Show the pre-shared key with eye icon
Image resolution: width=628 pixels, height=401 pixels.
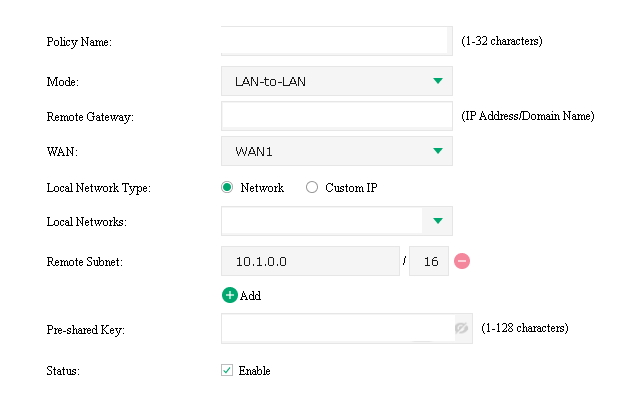click(x=461, y=328)
